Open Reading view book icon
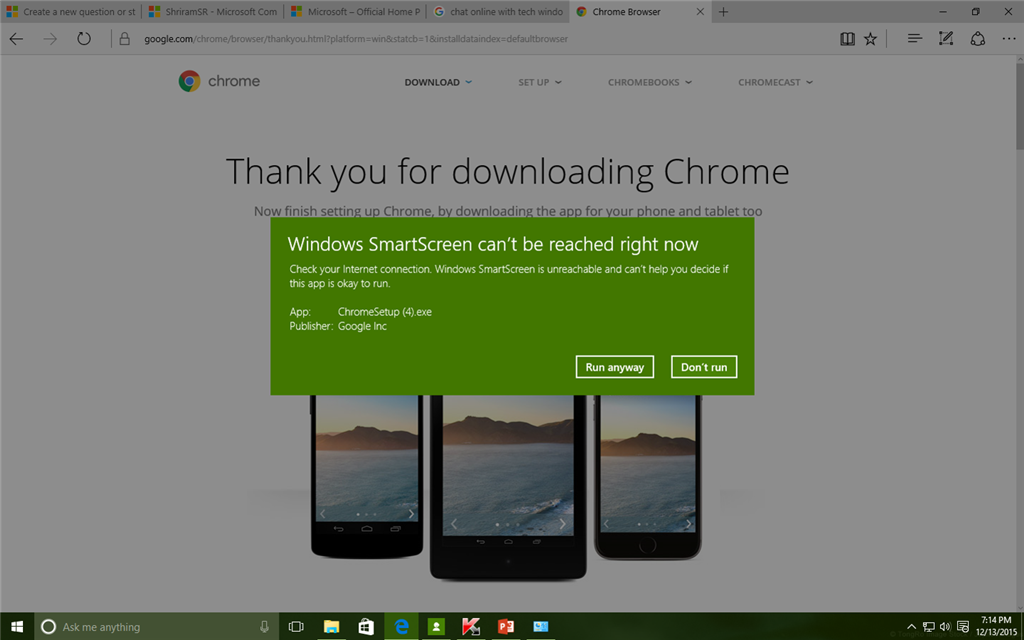The image size is (1024, 640). 847,39
